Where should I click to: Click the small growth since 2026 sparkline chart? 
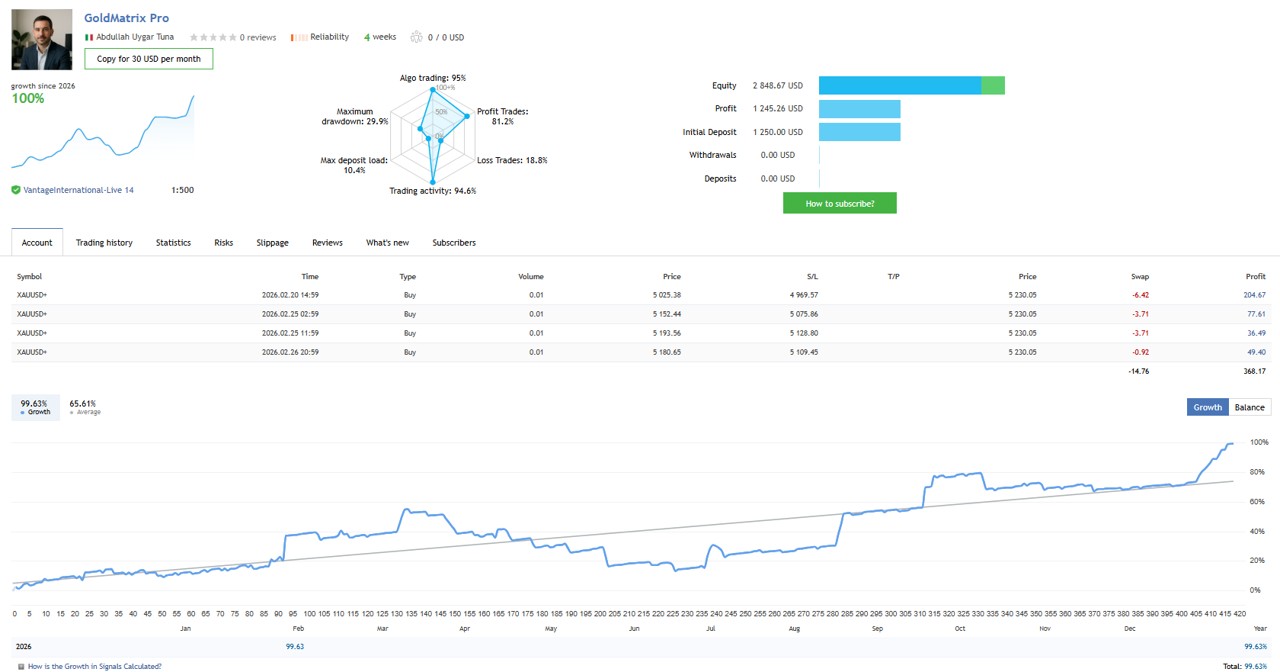(103, 132)
